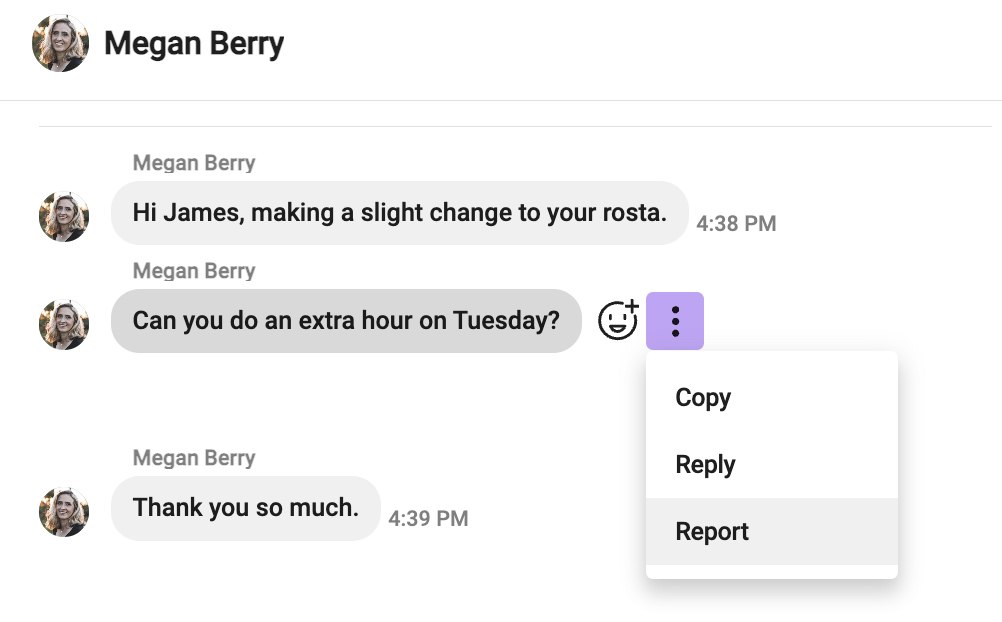The height and width of the screenshot is (622, 1002).
Task: Click sender name above the rosta message
Action: click(194, 163)
